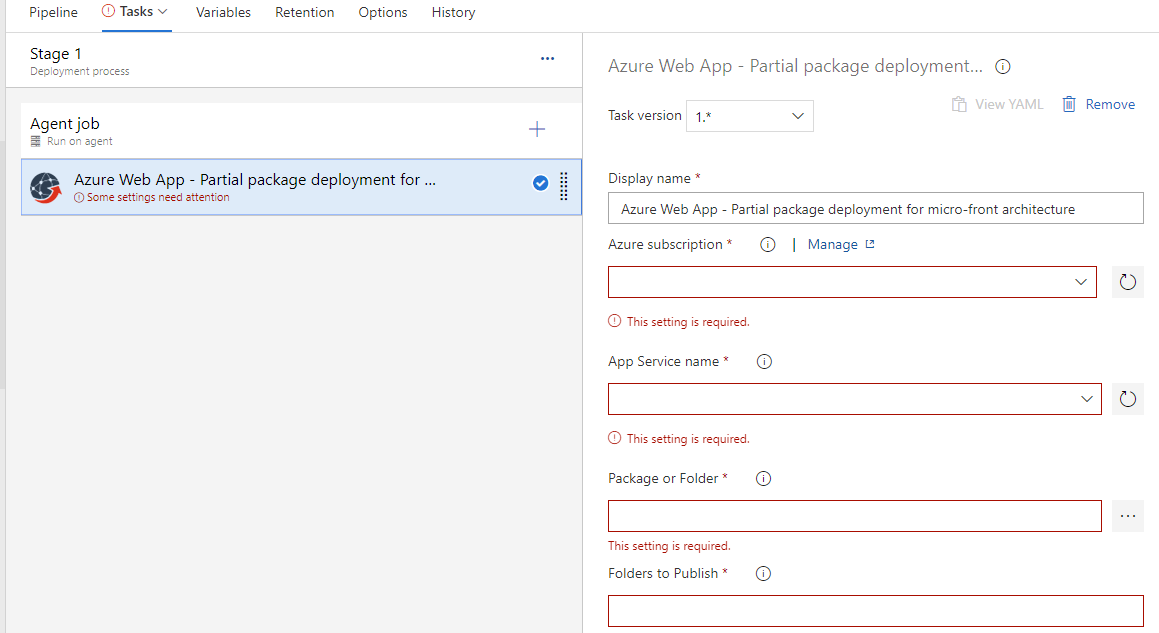The image size is (1159, 633).
Task: Click the Remove trash icon
Action: coord(1069,104)
